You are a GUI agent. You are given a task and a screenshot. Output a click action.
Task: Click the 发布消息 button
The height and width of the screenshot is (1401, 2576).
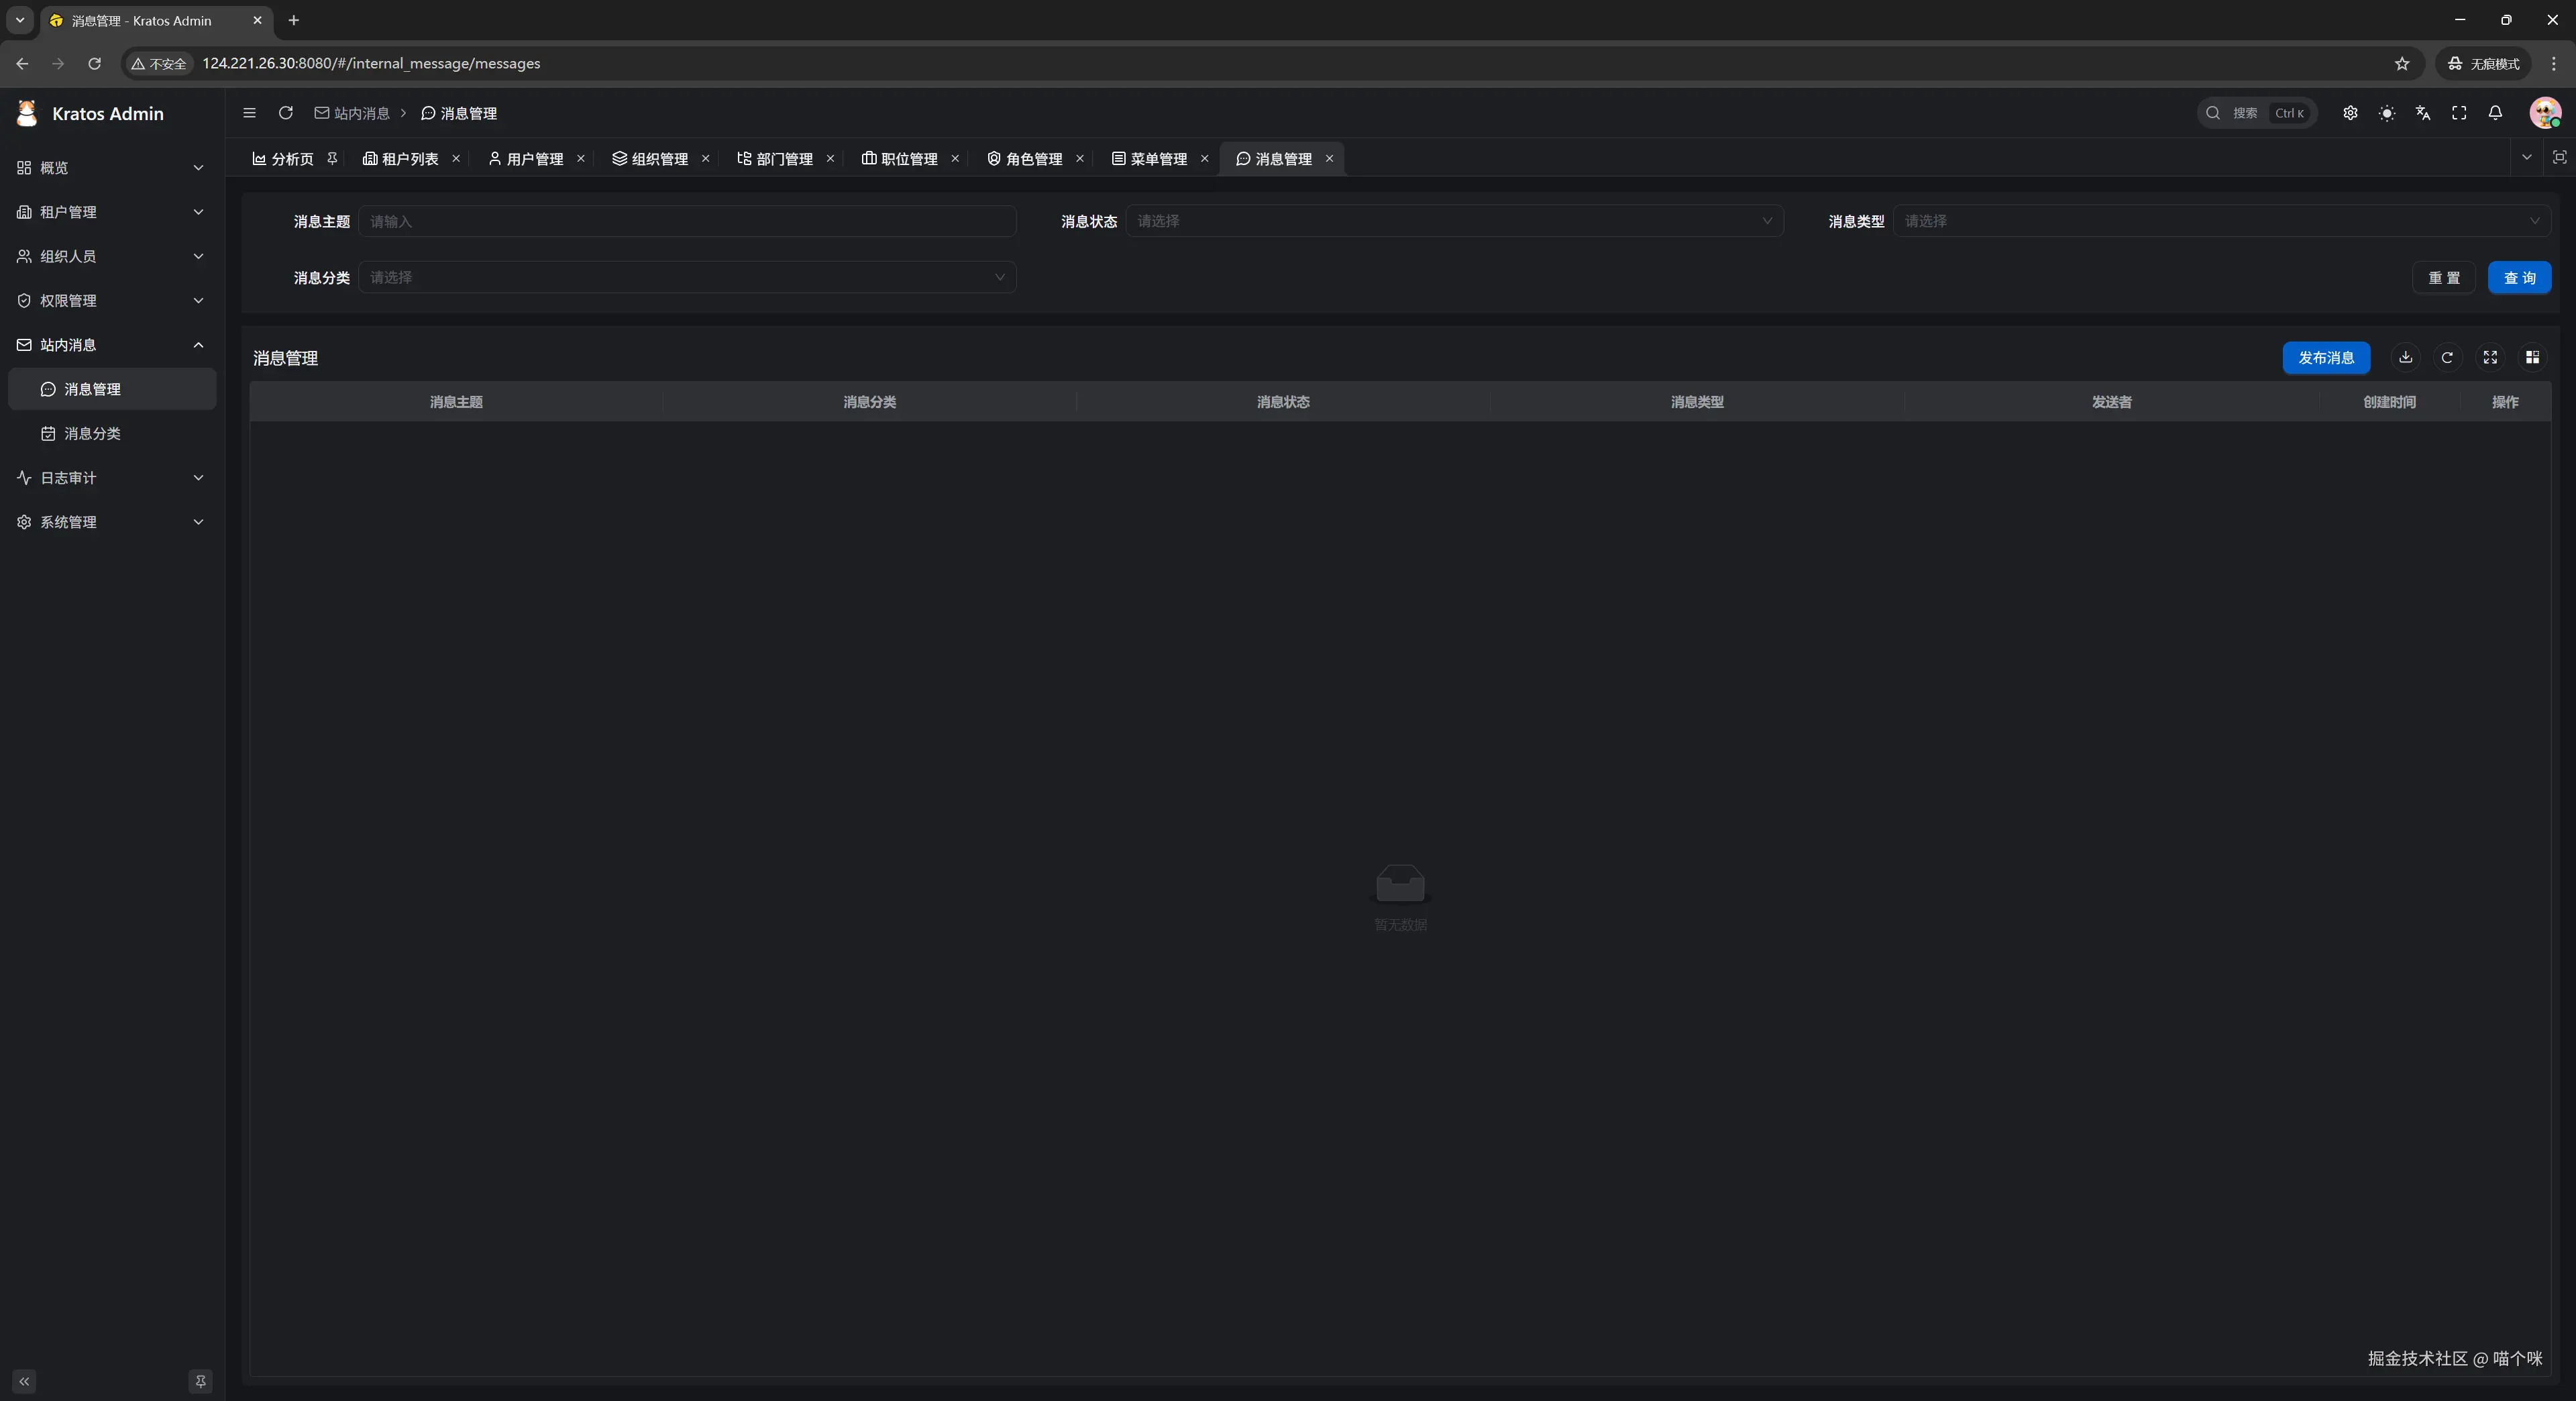(2326, 357)
